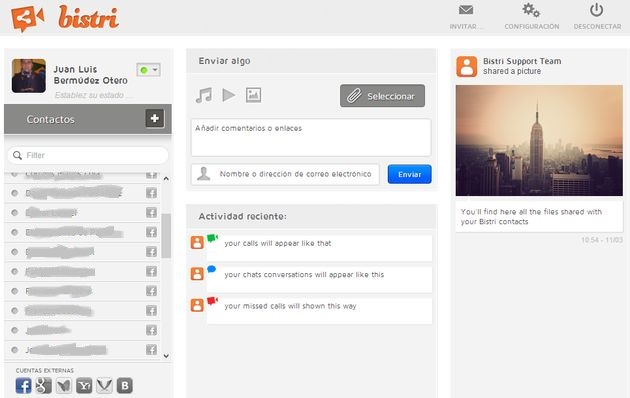Click the Seleccionar attach button
Screen dimensions: 630x398
[x=382, y=96]
